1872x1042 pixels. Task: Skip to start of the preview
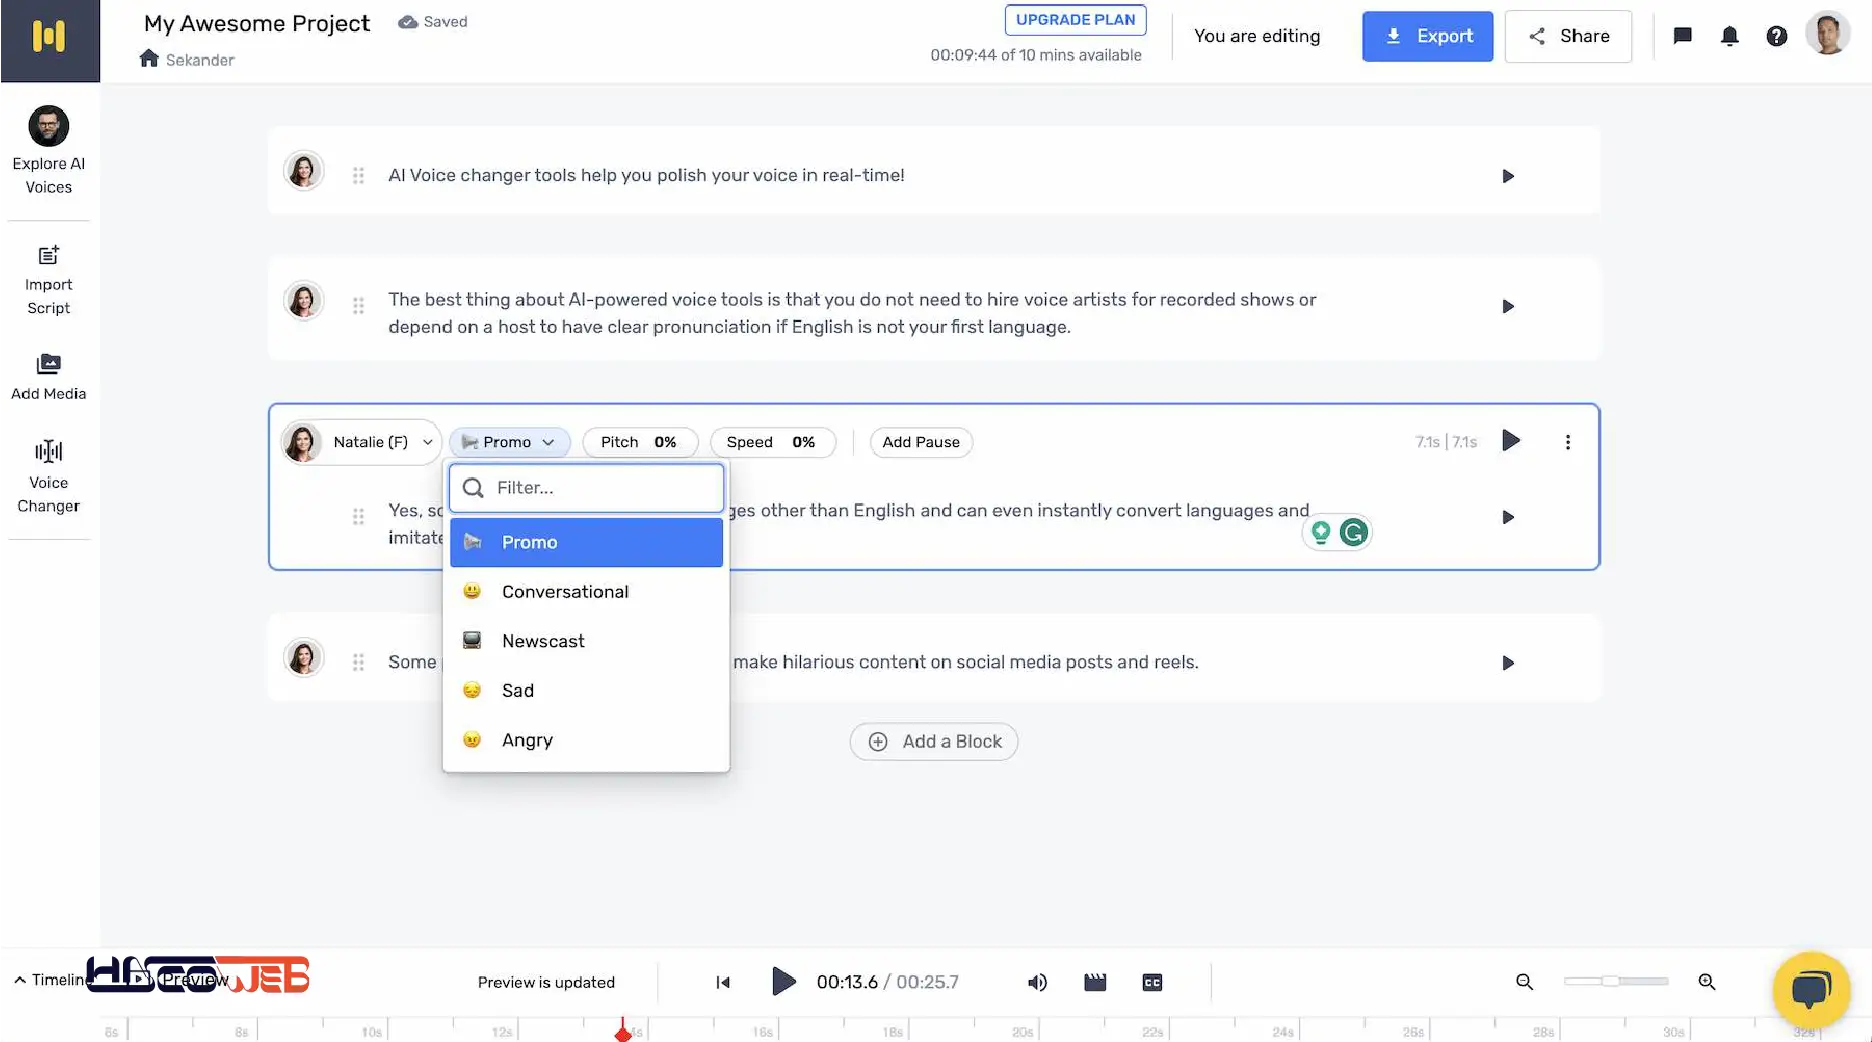coord(723,982)
